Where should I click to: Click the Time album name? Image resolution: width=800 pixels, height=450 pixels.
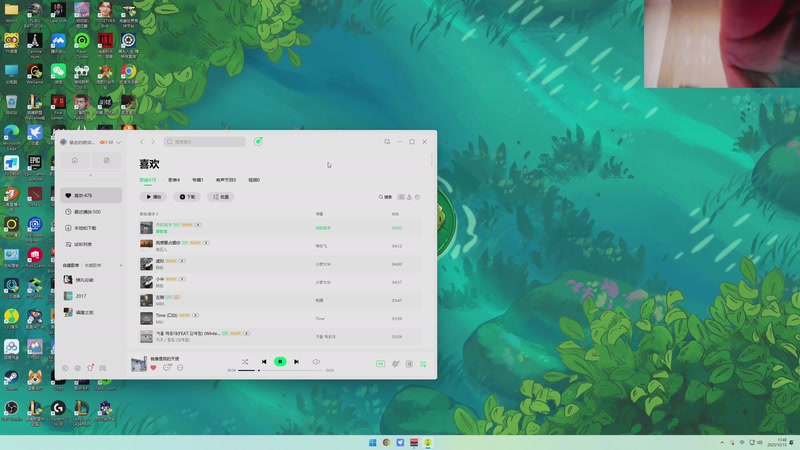pos(319,318)
